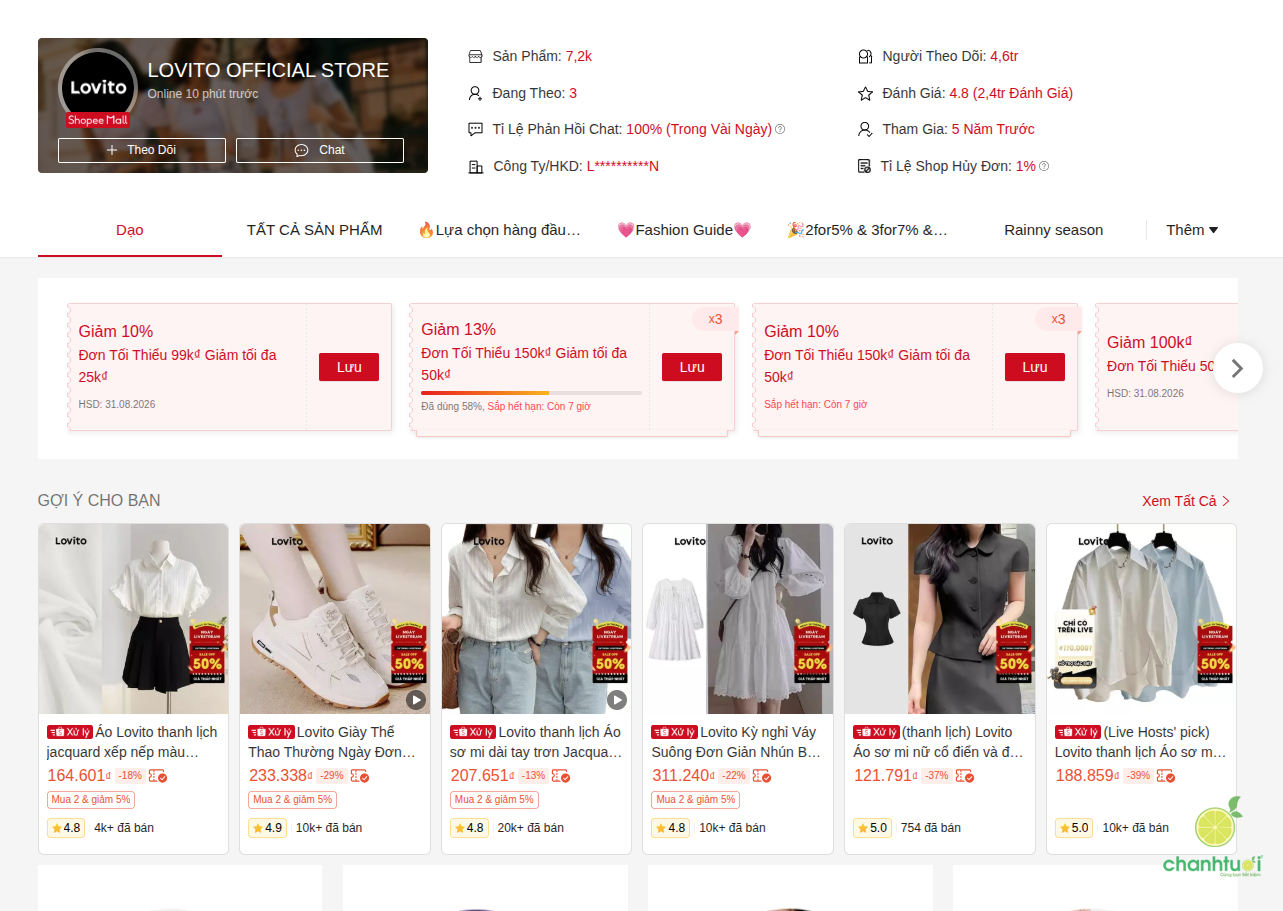Play video on the Lovito sneakers thumbnail
The image size is (1283, 911).
[x=416, y=700]
